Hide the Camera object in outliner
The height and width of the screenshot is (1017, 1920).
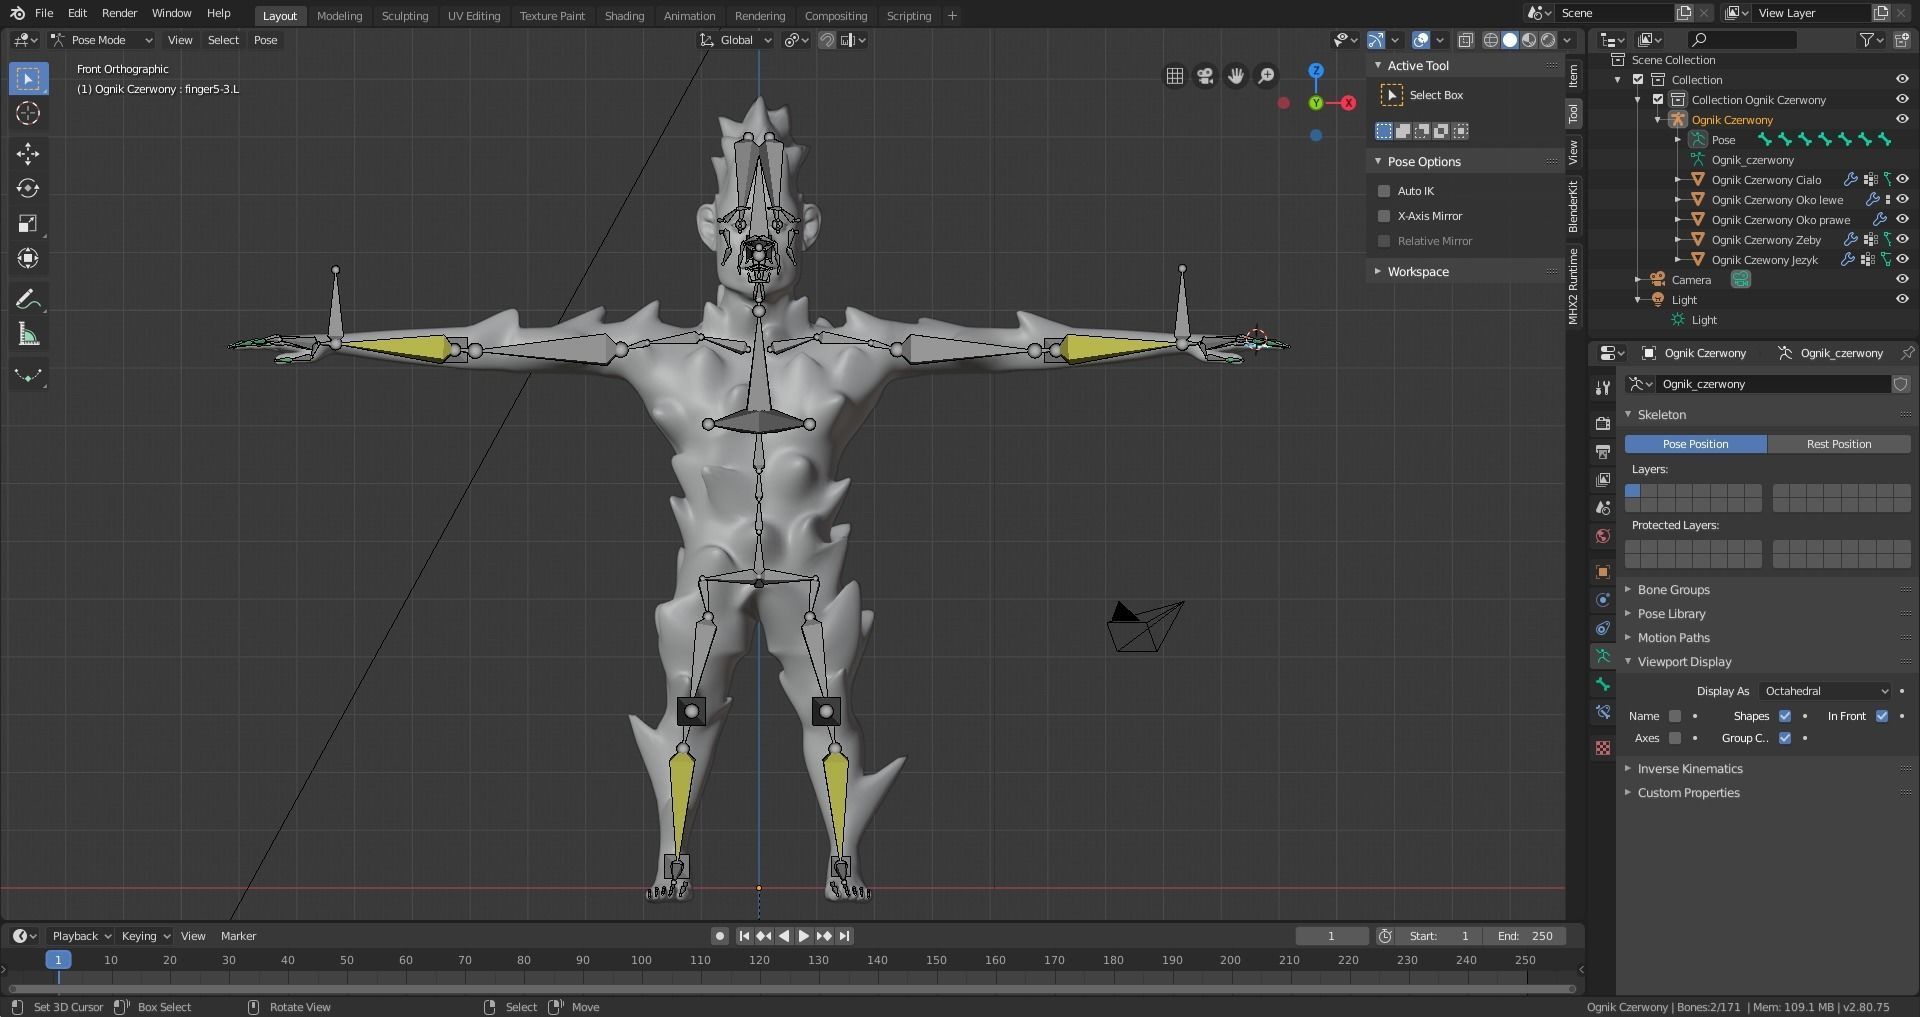(1901, 280)
